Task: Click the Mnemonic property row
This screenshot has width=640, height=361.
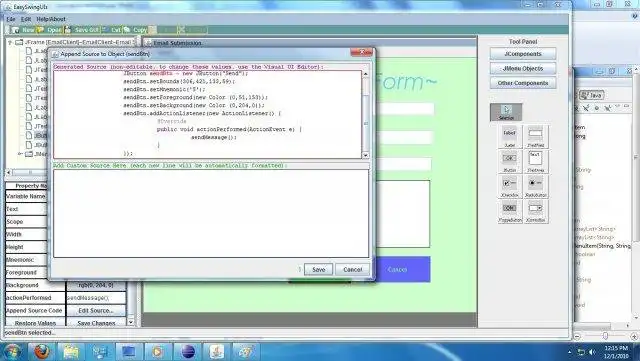Action: pyautogui.click(x=27, y=260)
